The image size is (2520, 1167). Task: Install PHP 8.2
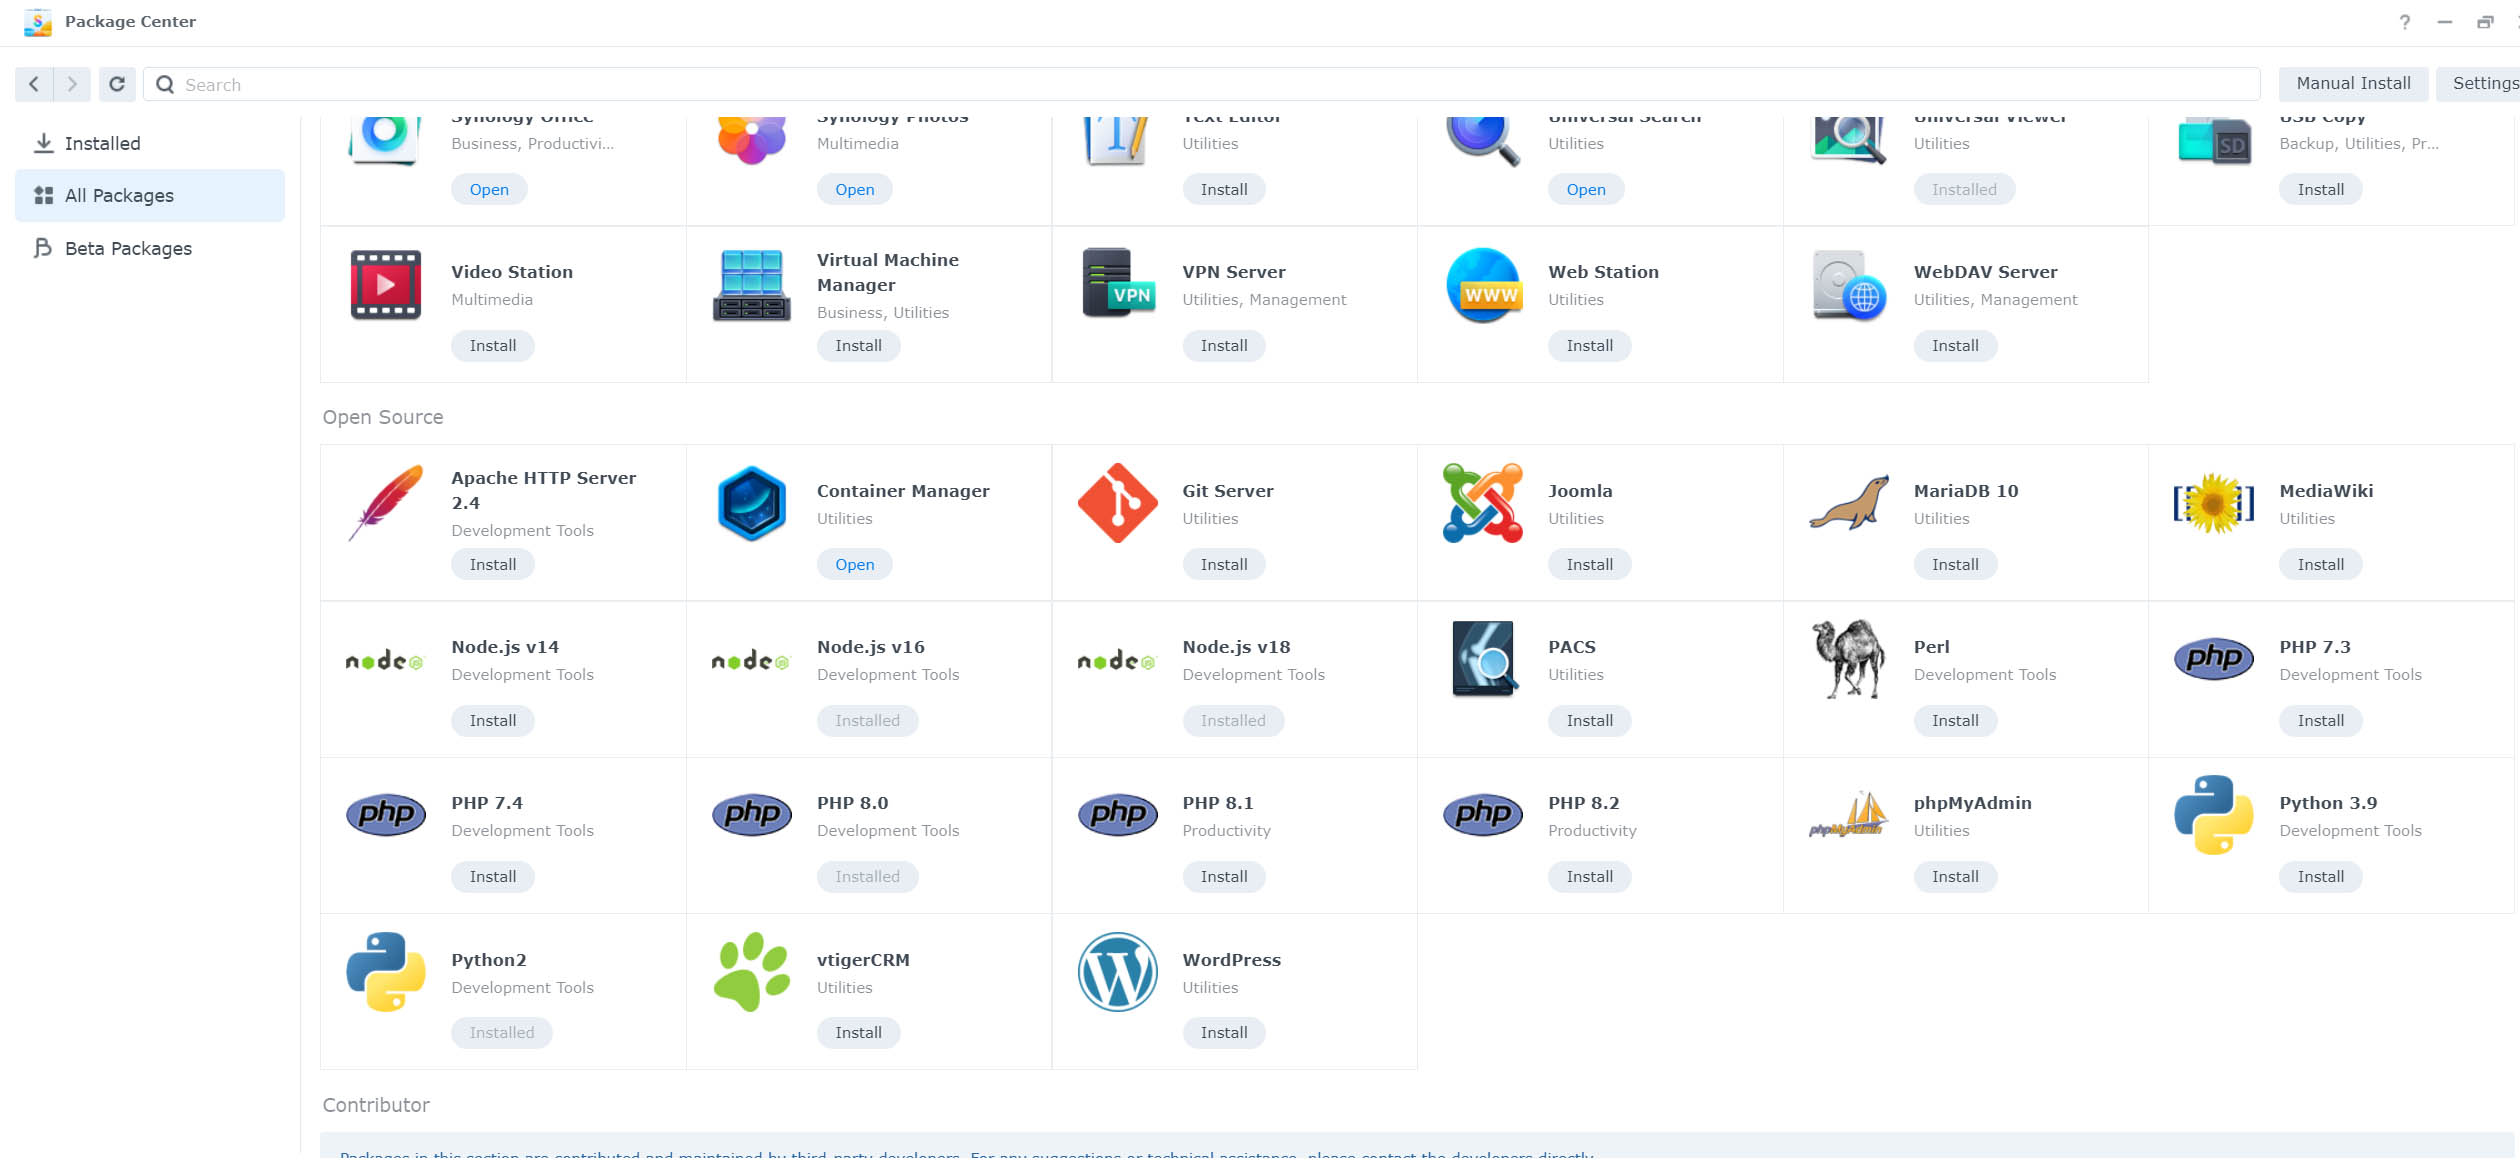tap(1590, 877)
